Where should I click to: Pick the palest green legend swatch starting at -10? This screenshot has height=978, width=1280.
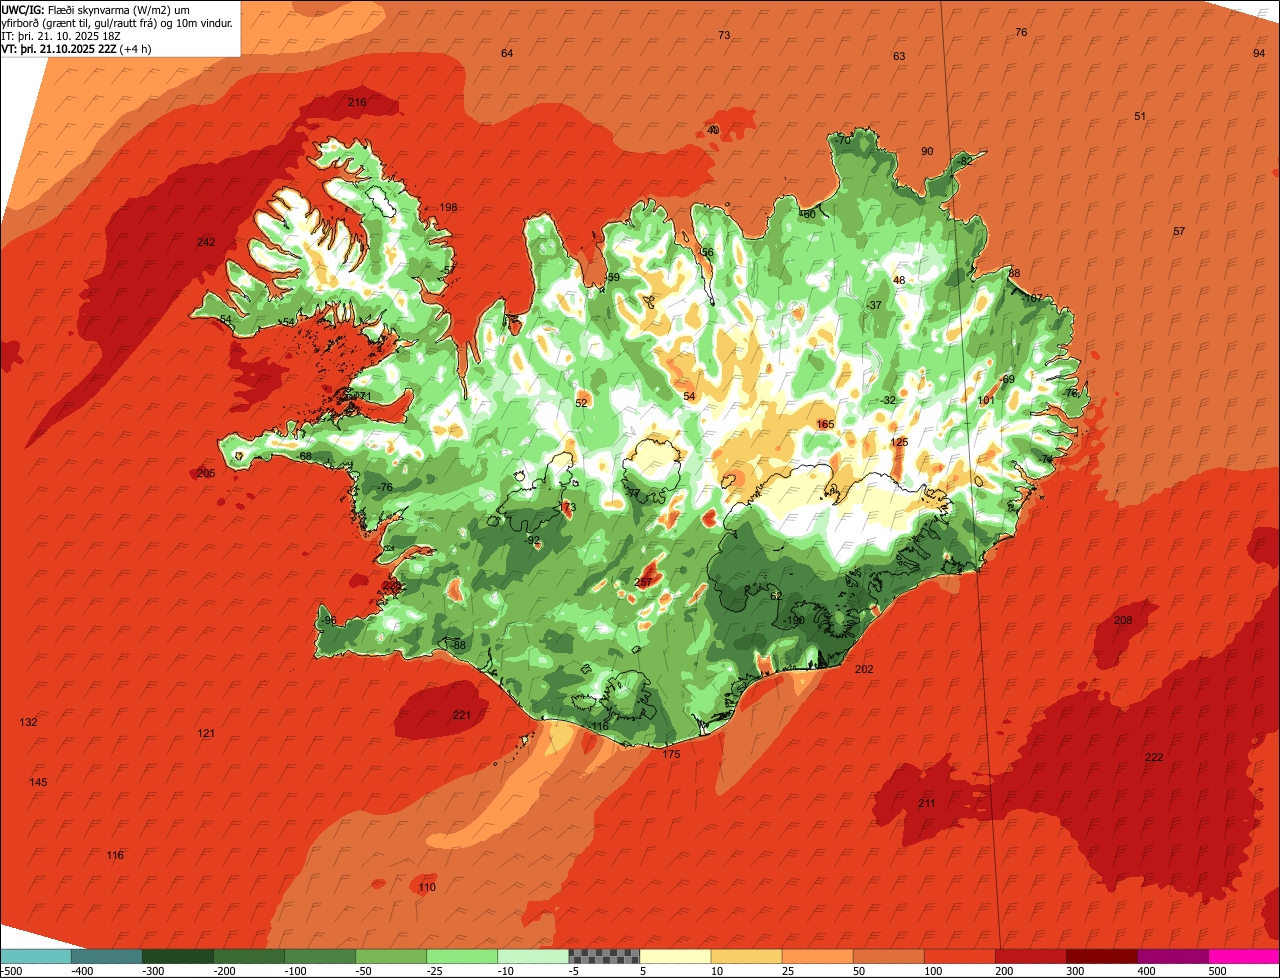(x=533, y=956)
